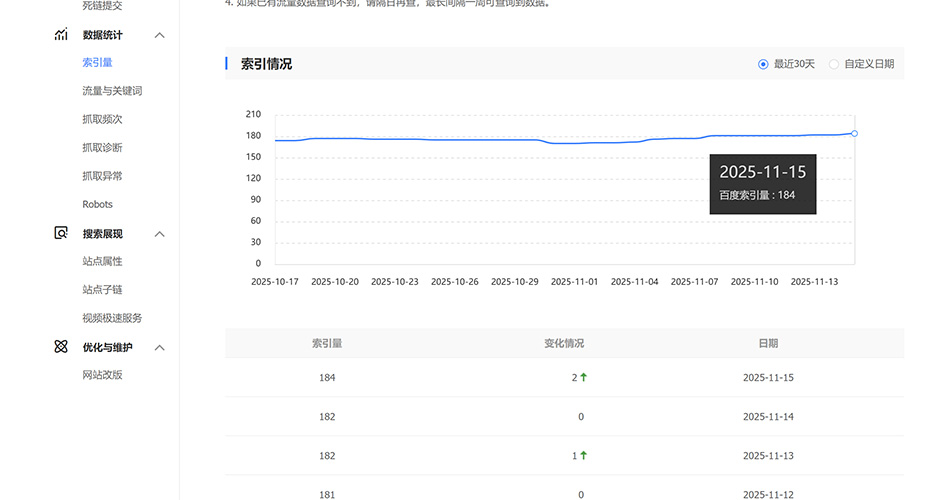Click green up arrow in 2025-11-13 row
Screen dimensions: 930x500
click(583, 455)
